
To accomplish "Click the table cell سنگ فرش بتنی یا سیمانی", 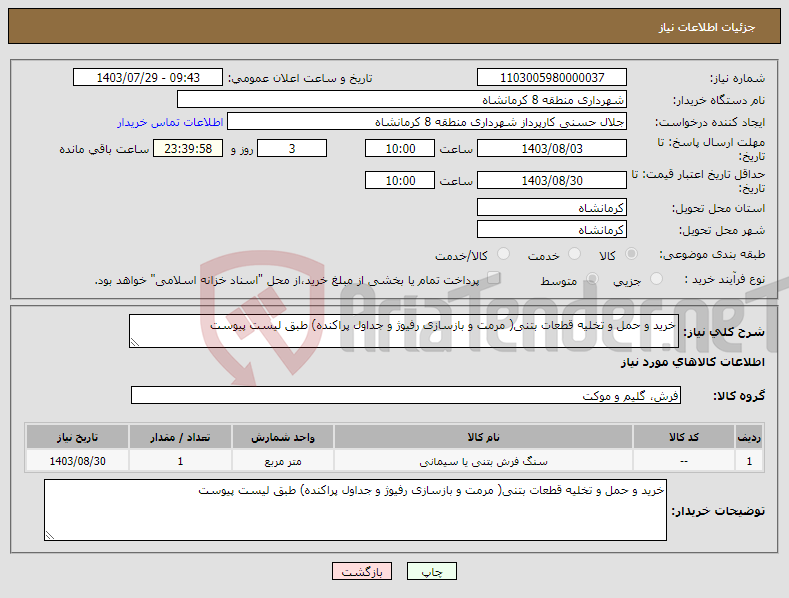I will coord(483,461).
